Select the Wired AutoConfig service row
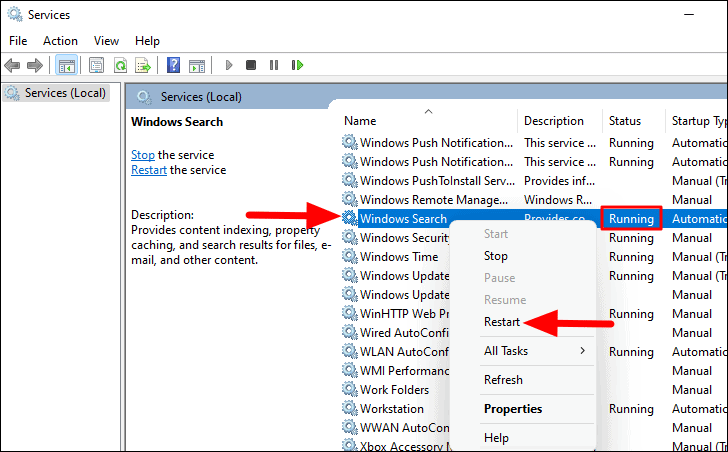This screenshot has width=728, height=452. [404, 333]
